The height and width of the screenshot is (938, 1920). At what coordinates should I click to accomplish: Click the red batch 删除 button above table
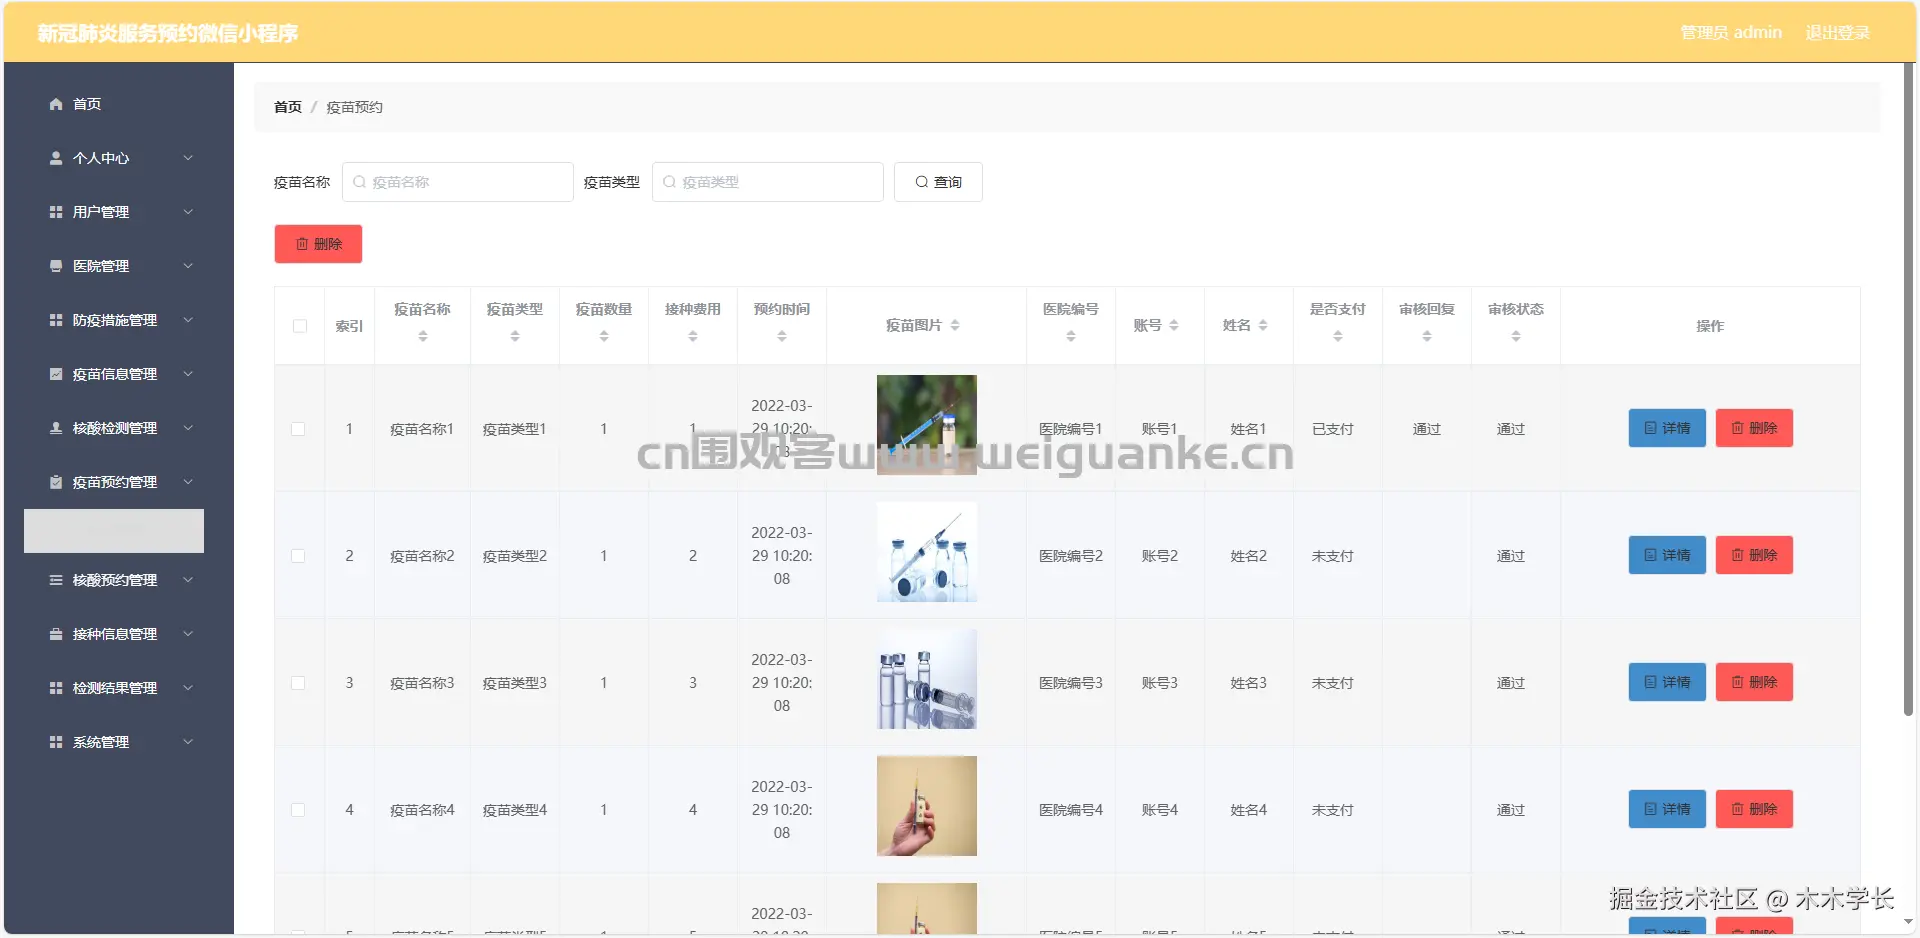click(x=318, y=244)
